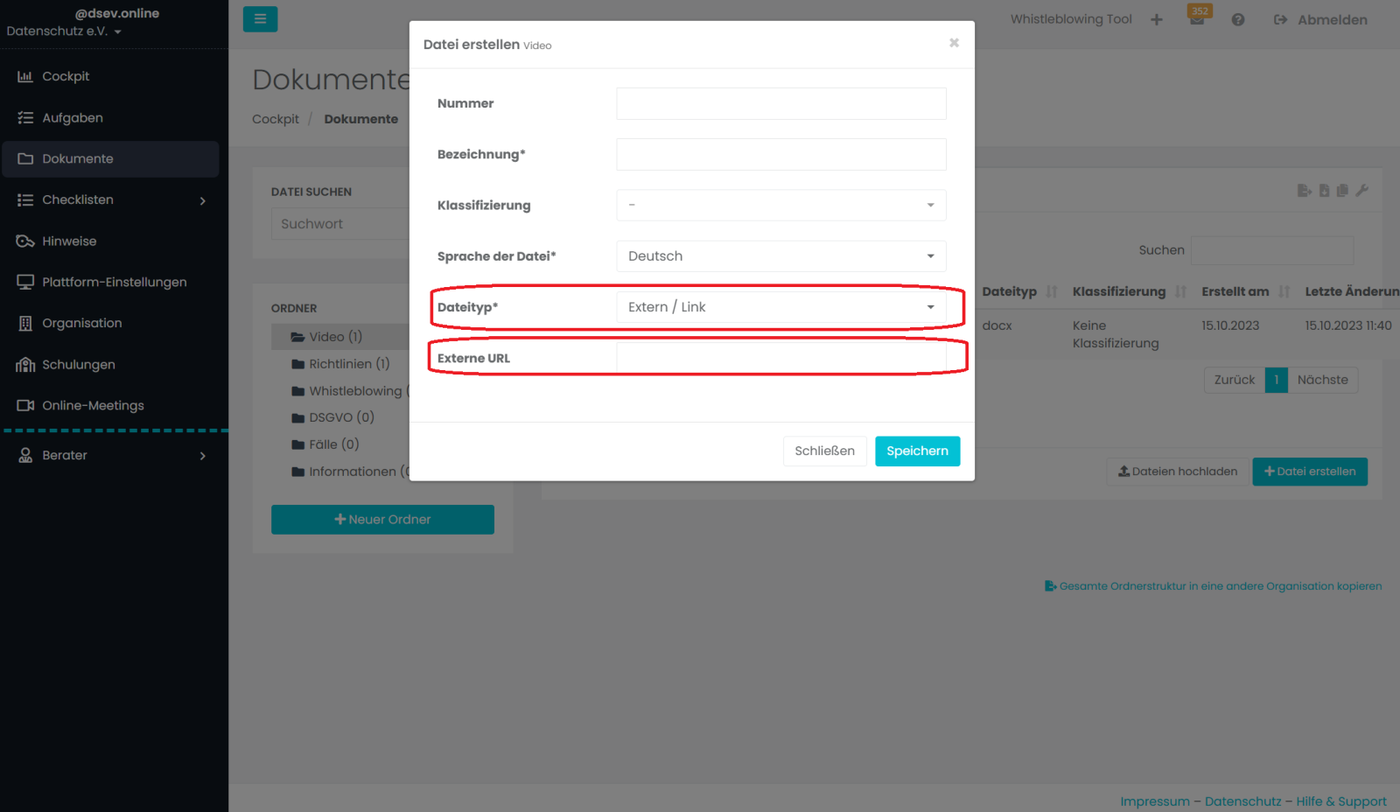Viewport: 1400px width, 812px height.
Task: Open the Klassifizierung dropdown
Action: [x=781, y=205]
